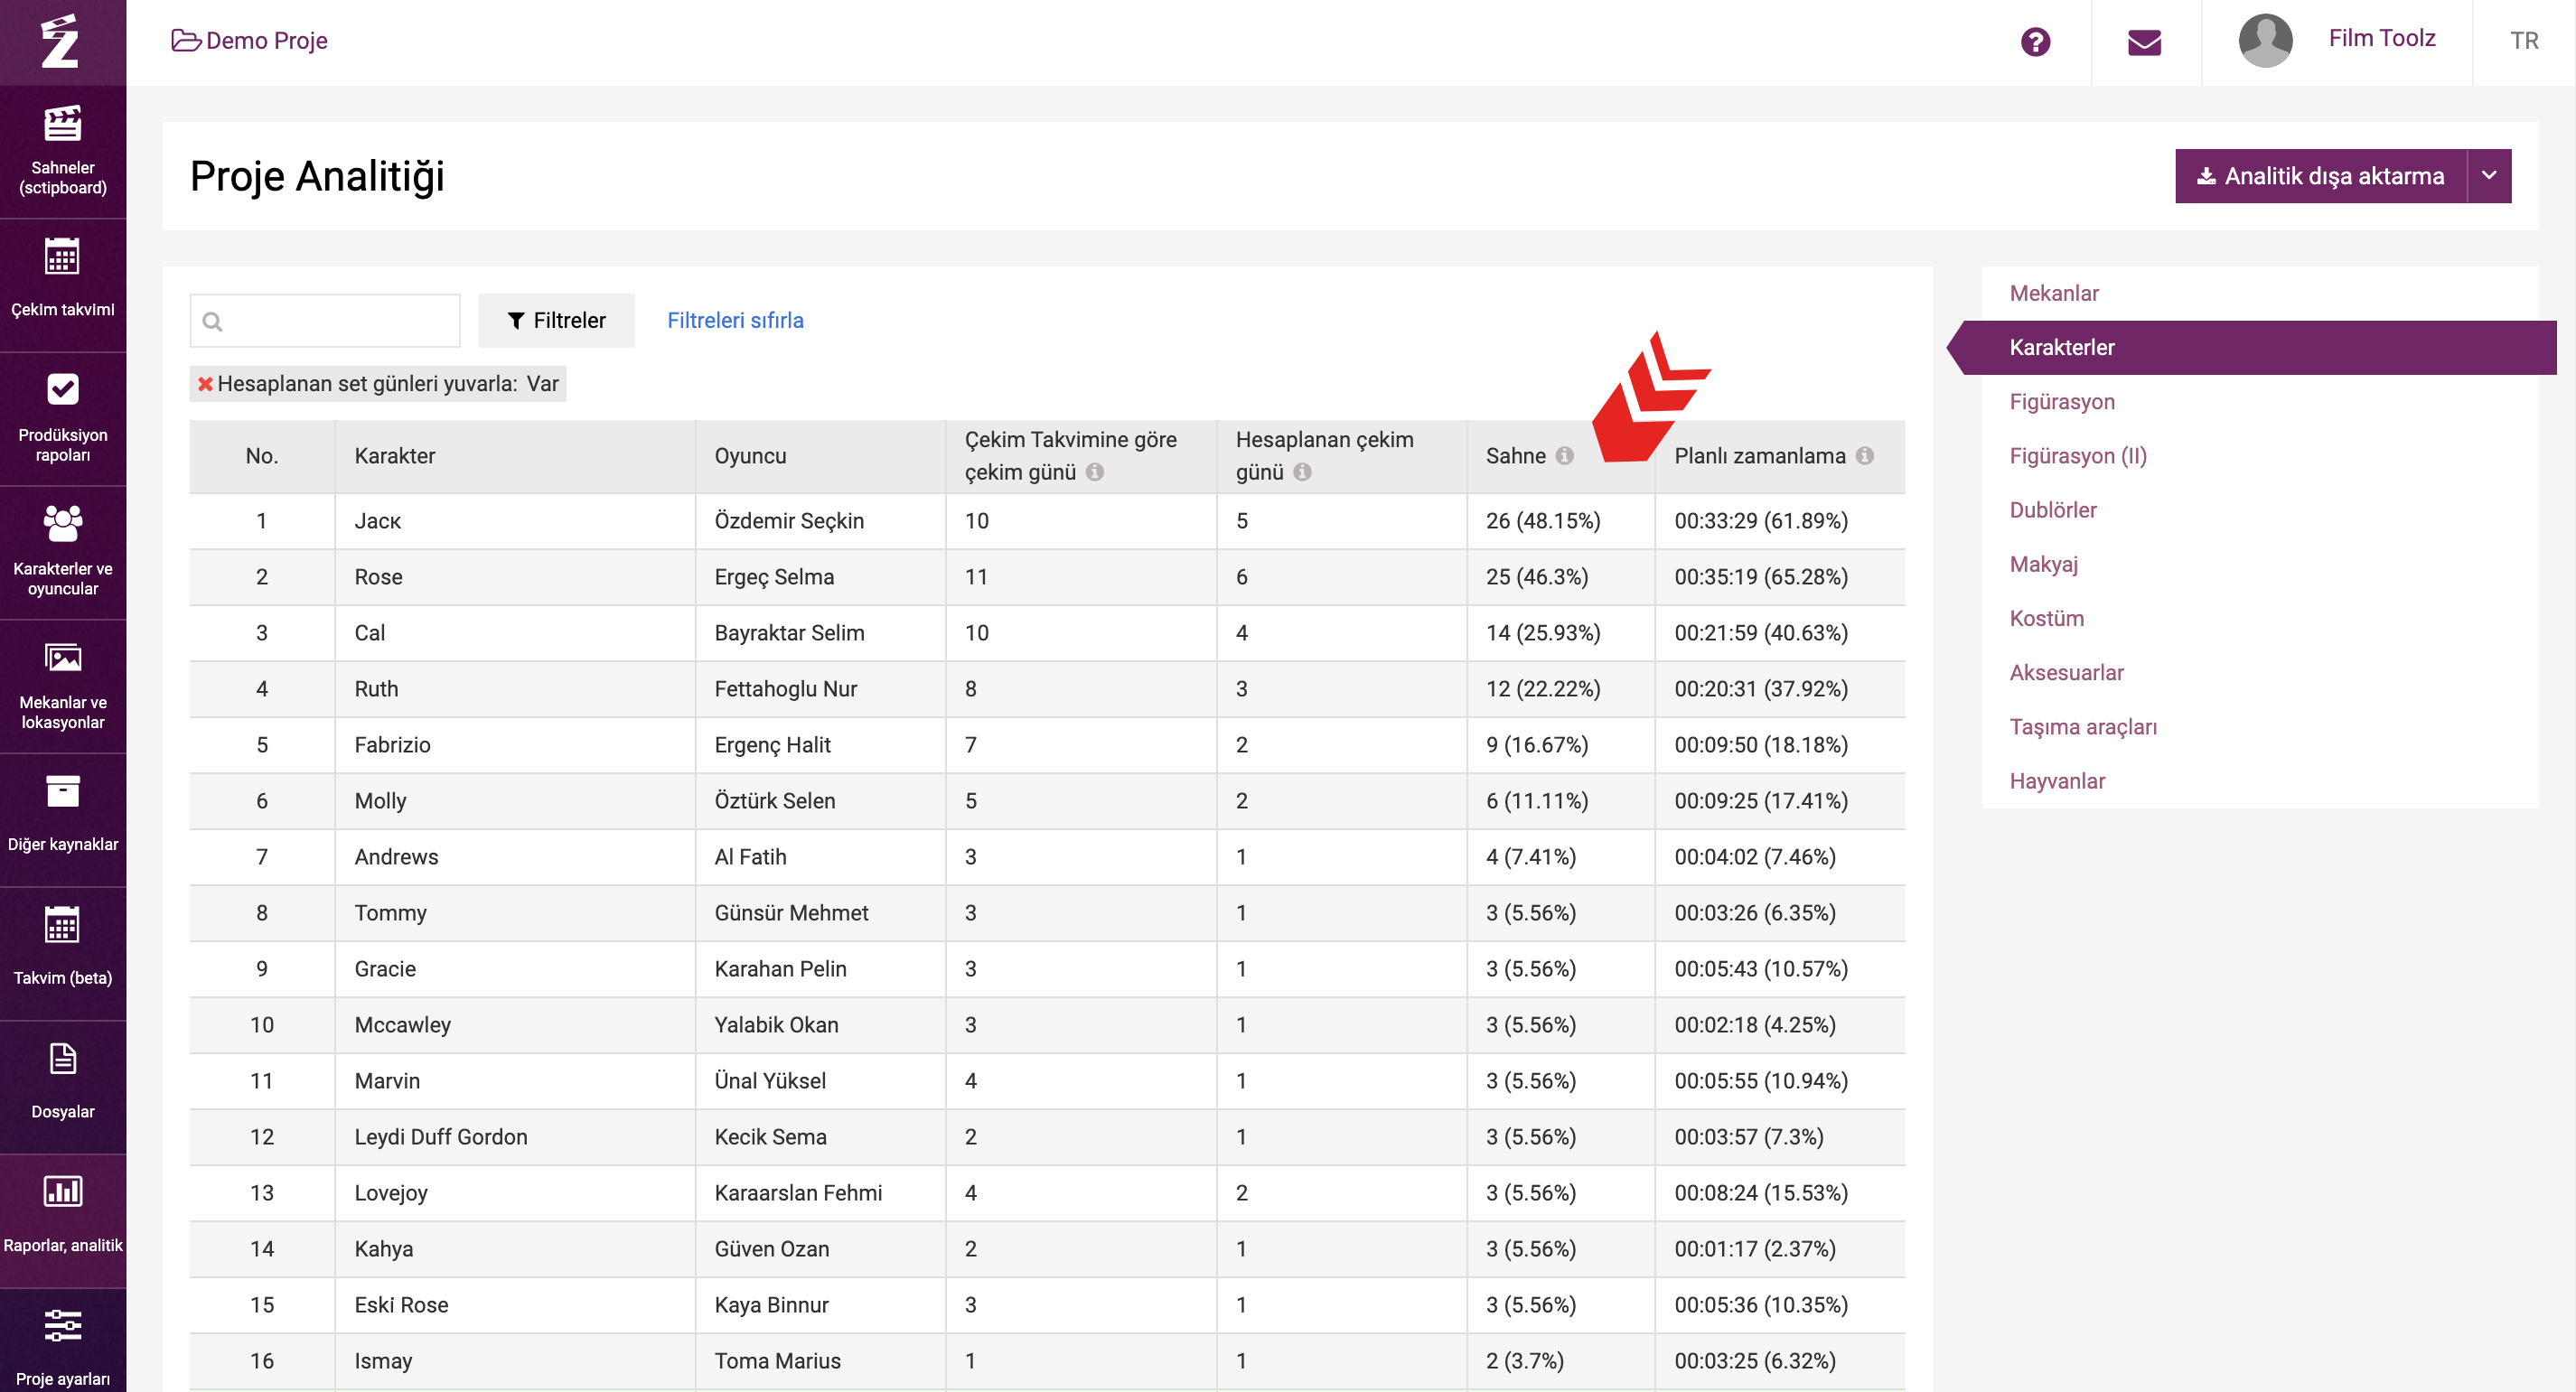Click info icon next to Hesaplanan çekim günü
The height and width of the screenshot is (1392, 2576).
[1302, 472]
